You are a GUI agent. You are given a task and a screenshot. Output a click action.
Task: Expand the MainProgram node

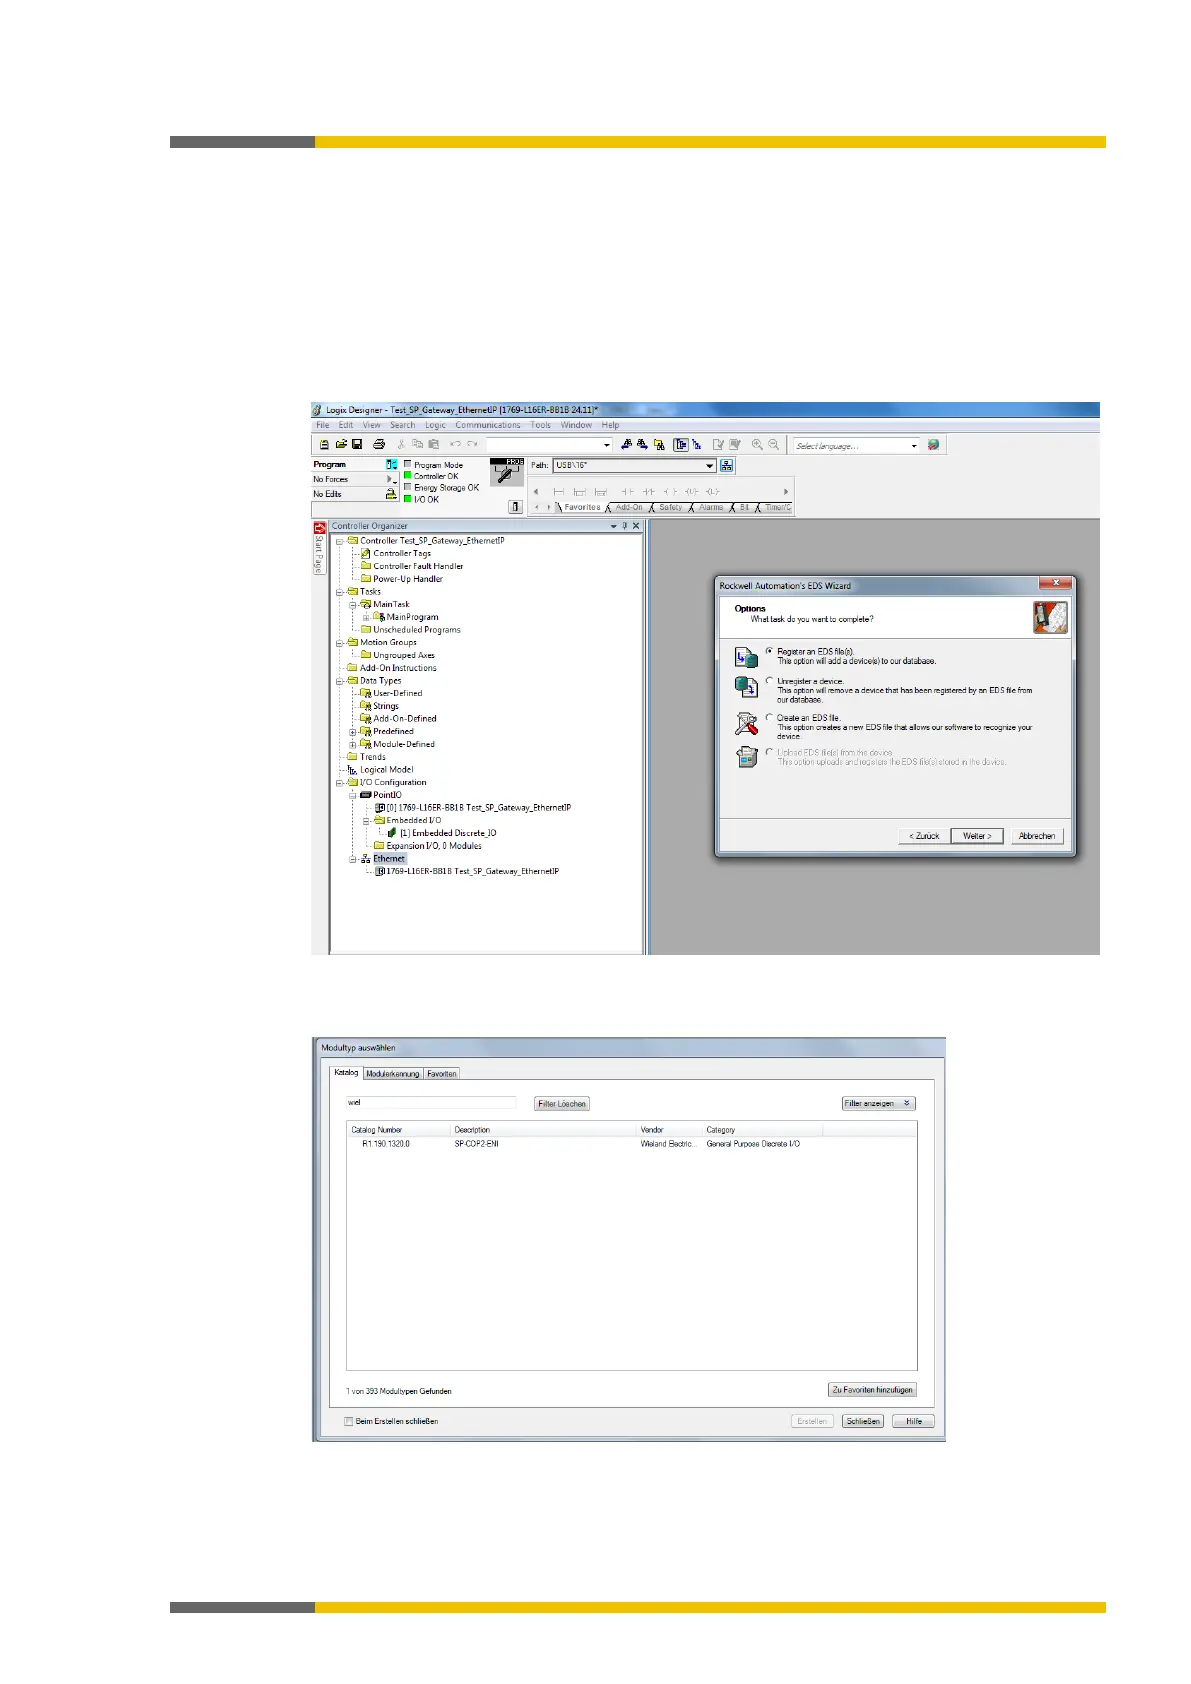366,617
